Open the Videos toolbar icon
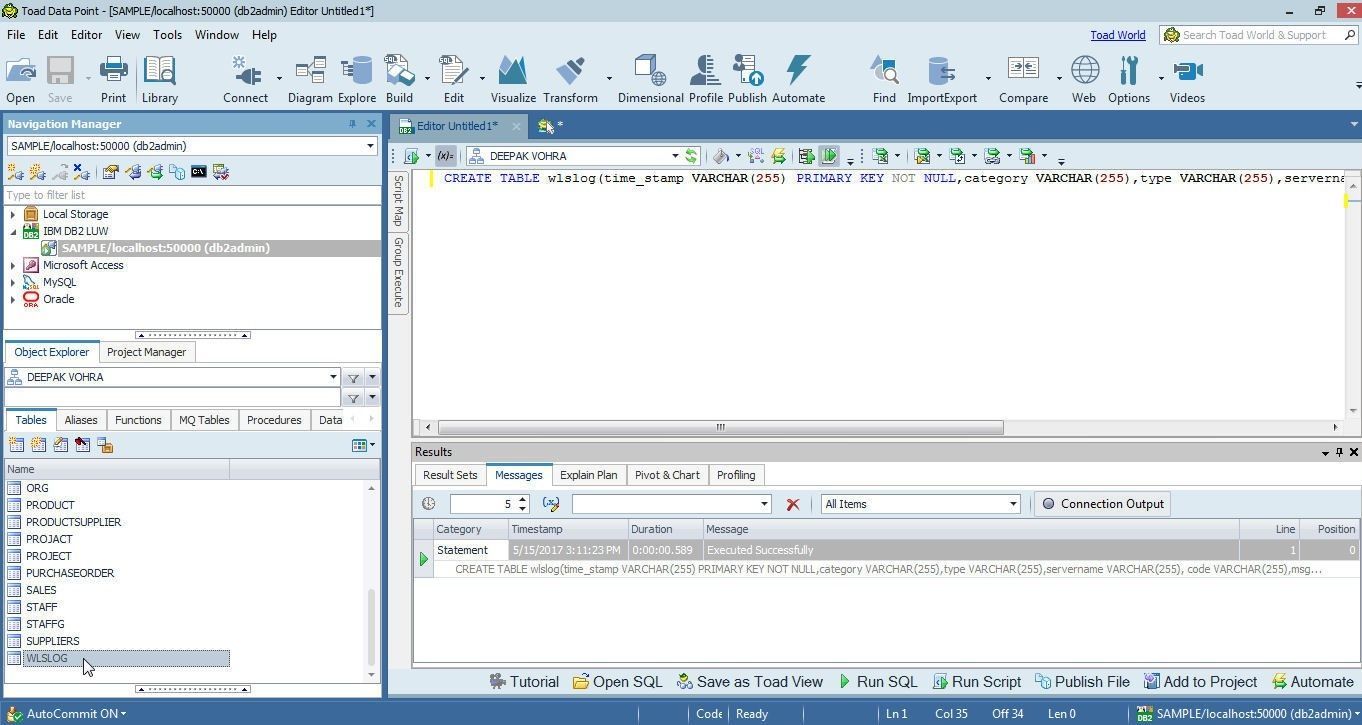The width and height of the screenshot is (1362, 725). 1187,80
